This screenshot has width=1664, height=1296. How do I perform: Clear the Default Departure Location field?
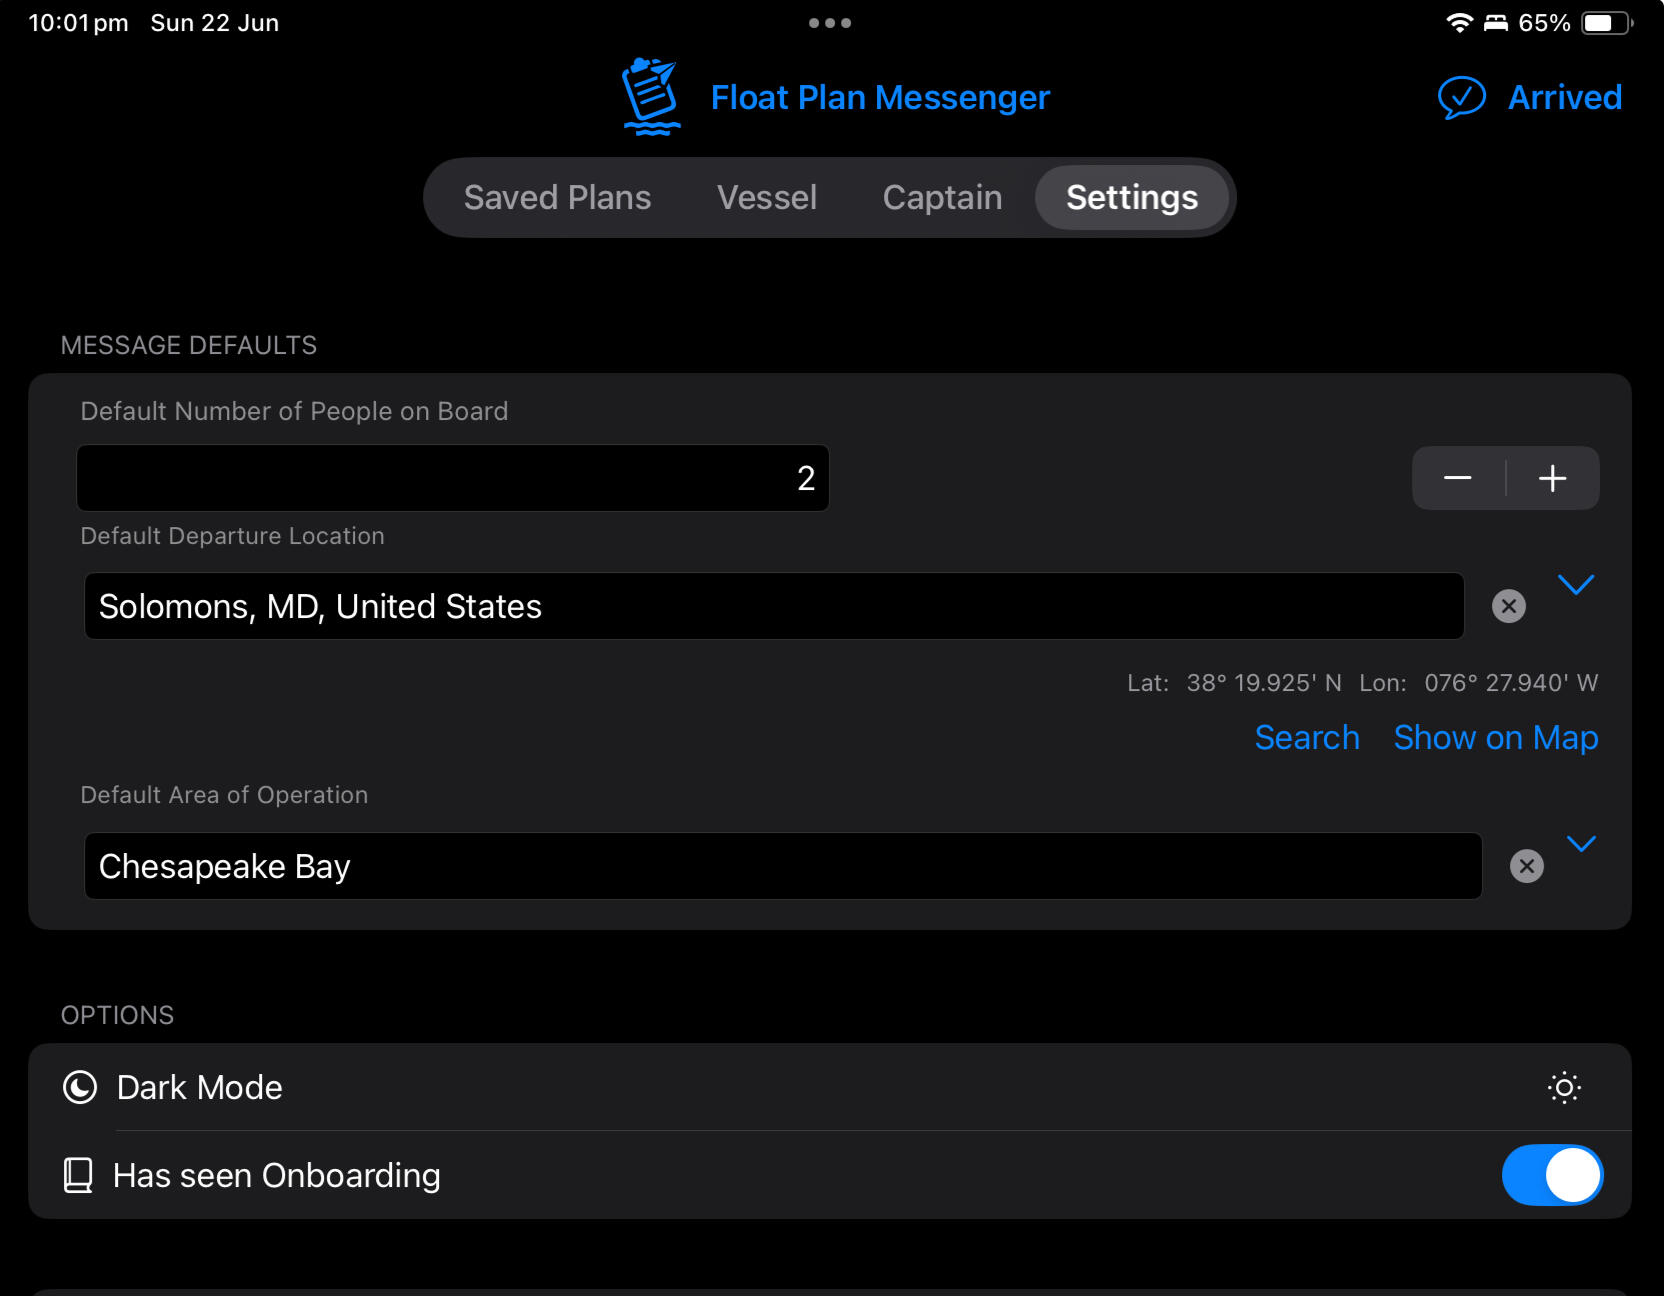pos(1508,606)
